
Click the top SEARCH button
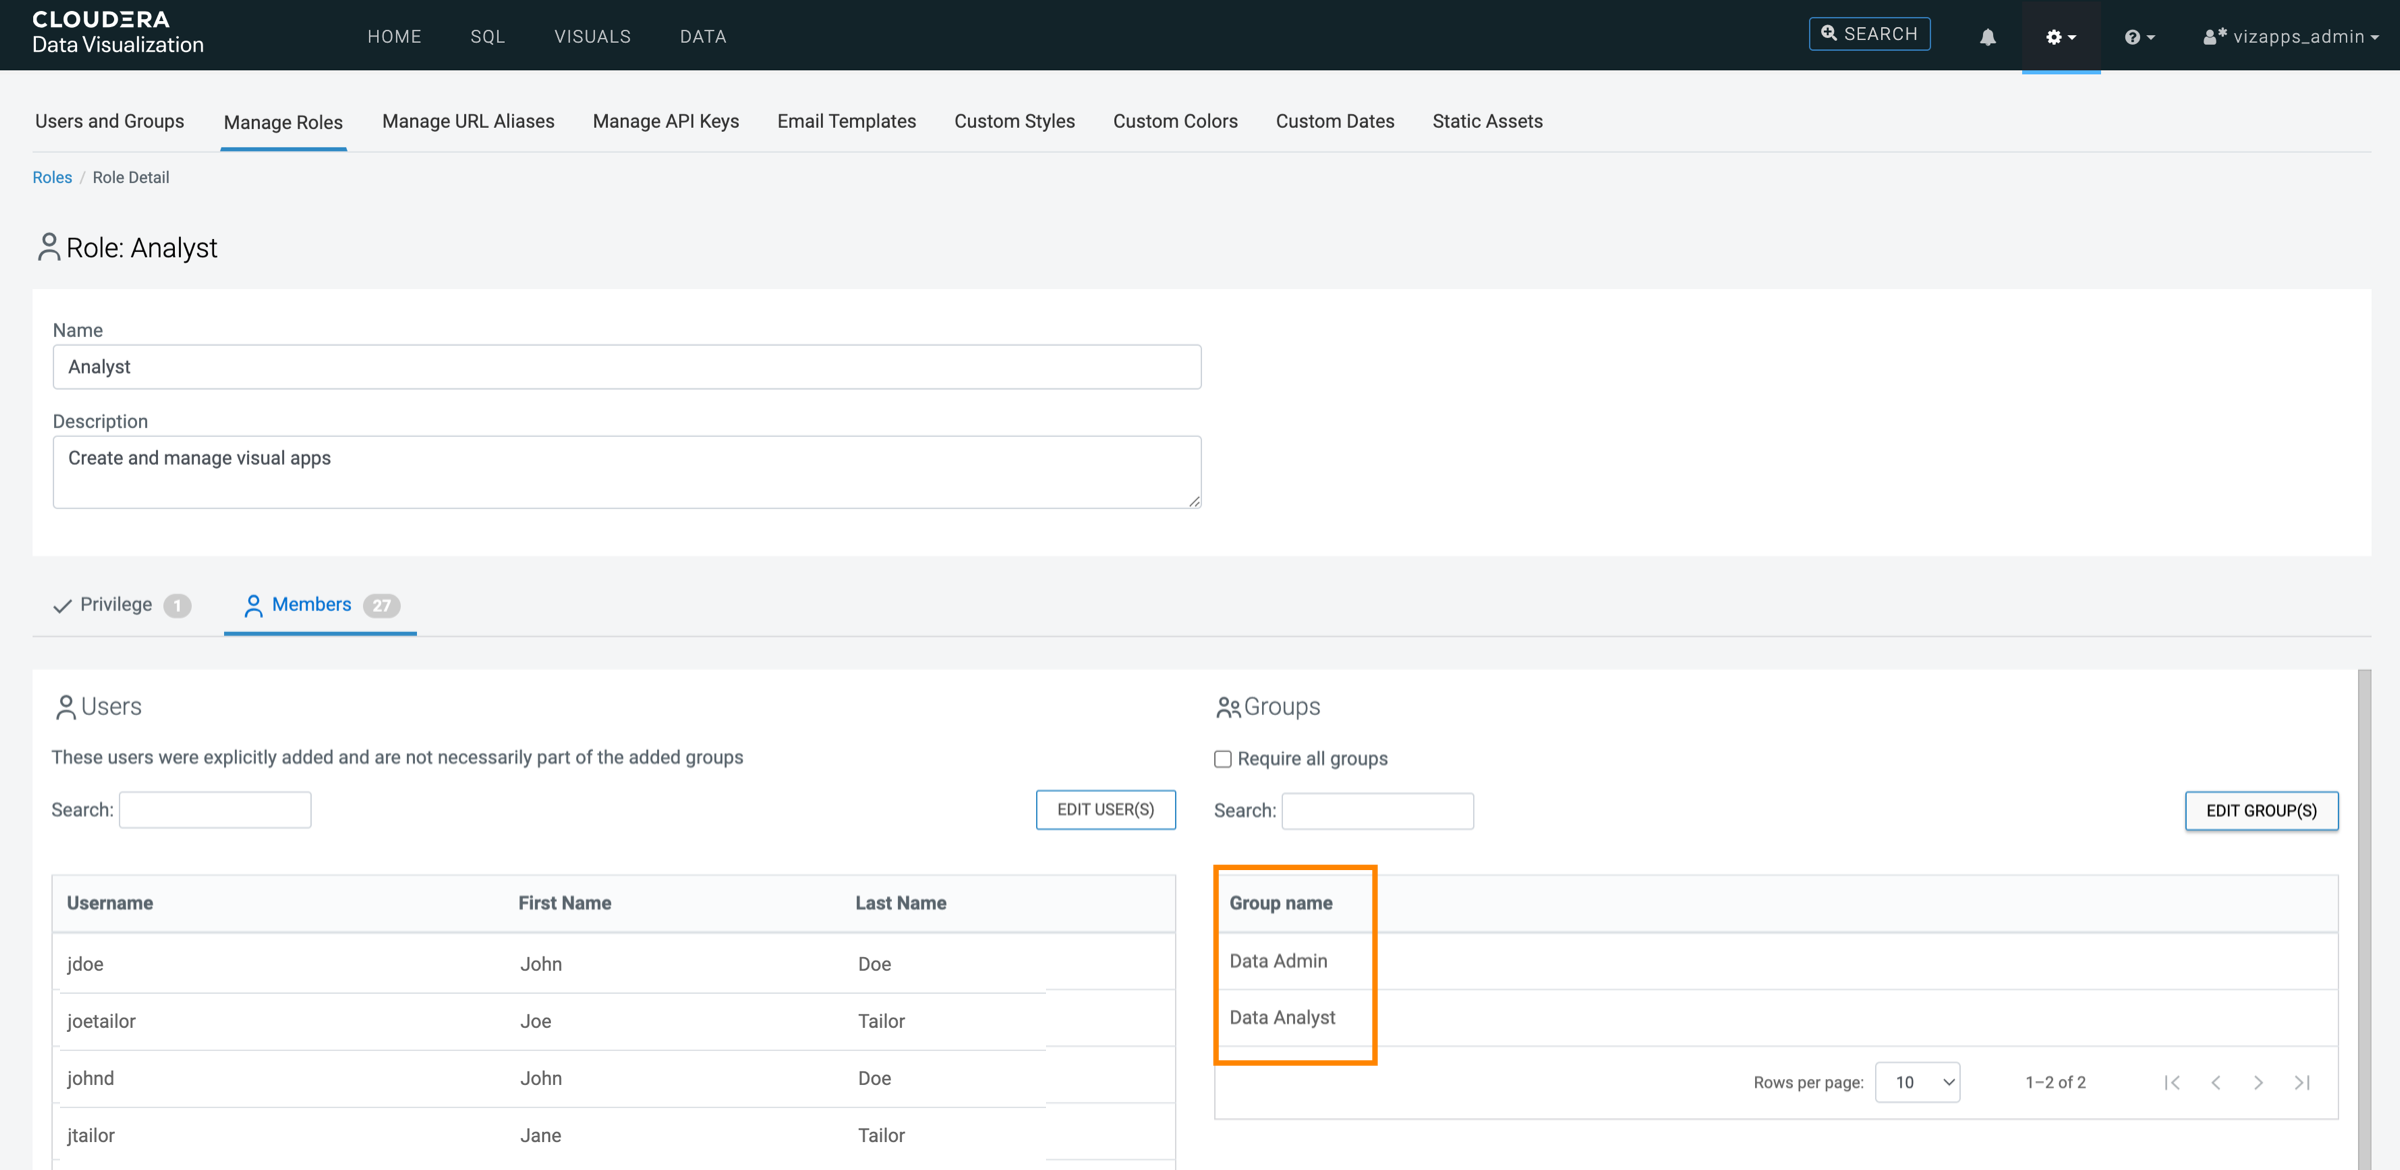point(1869,34)
